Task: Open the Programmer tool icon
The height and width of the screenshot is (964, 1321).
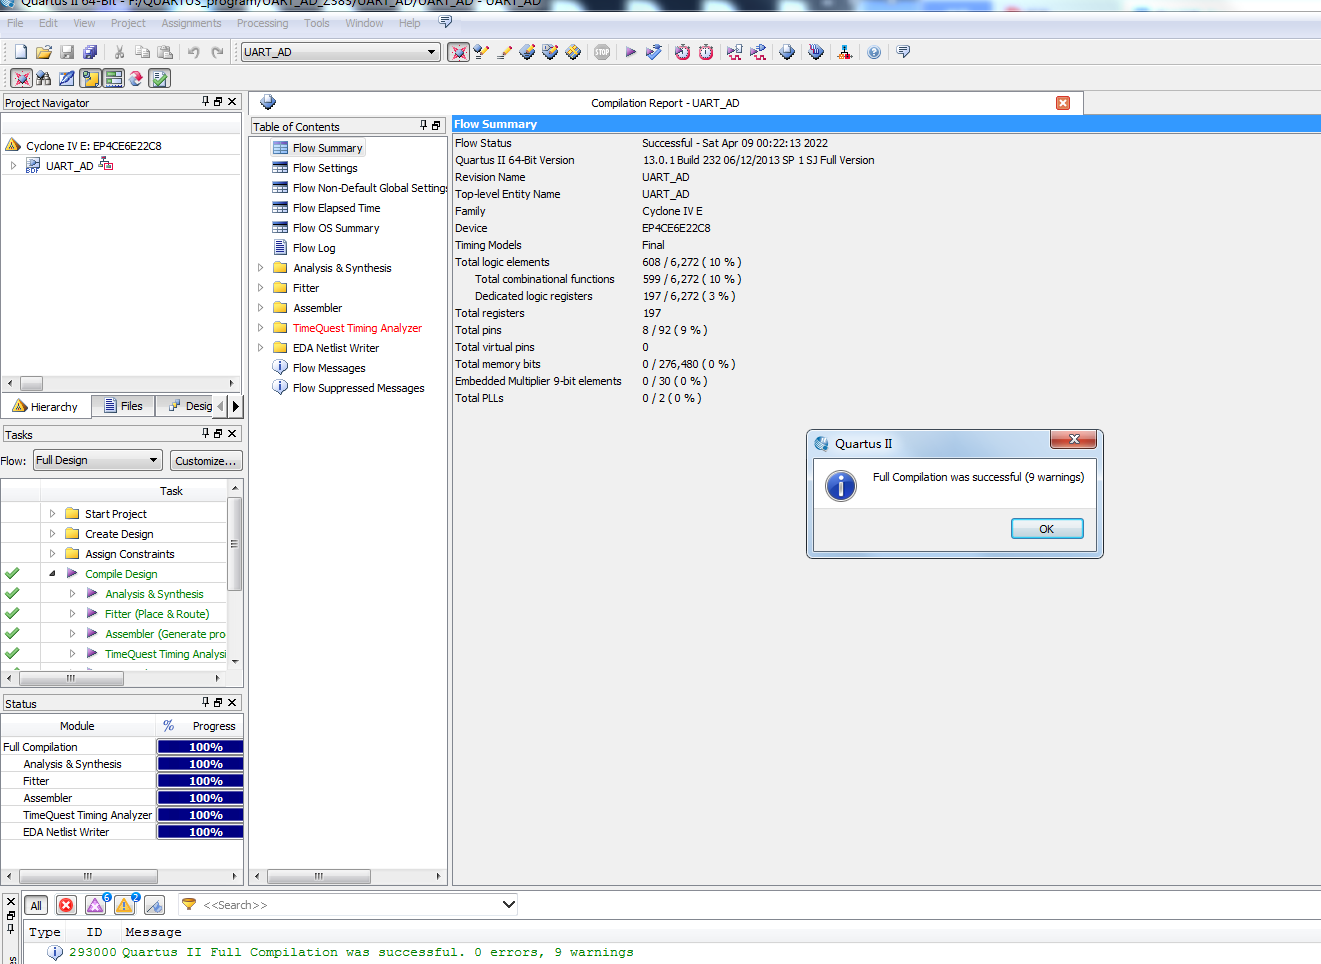Action: pos(787,52)
